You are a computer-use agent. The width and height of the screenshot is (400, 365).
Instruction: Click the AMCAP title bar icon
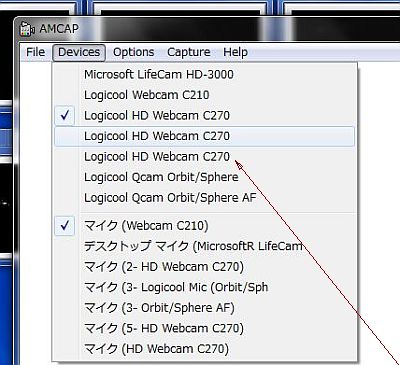(x=27, y=29)
